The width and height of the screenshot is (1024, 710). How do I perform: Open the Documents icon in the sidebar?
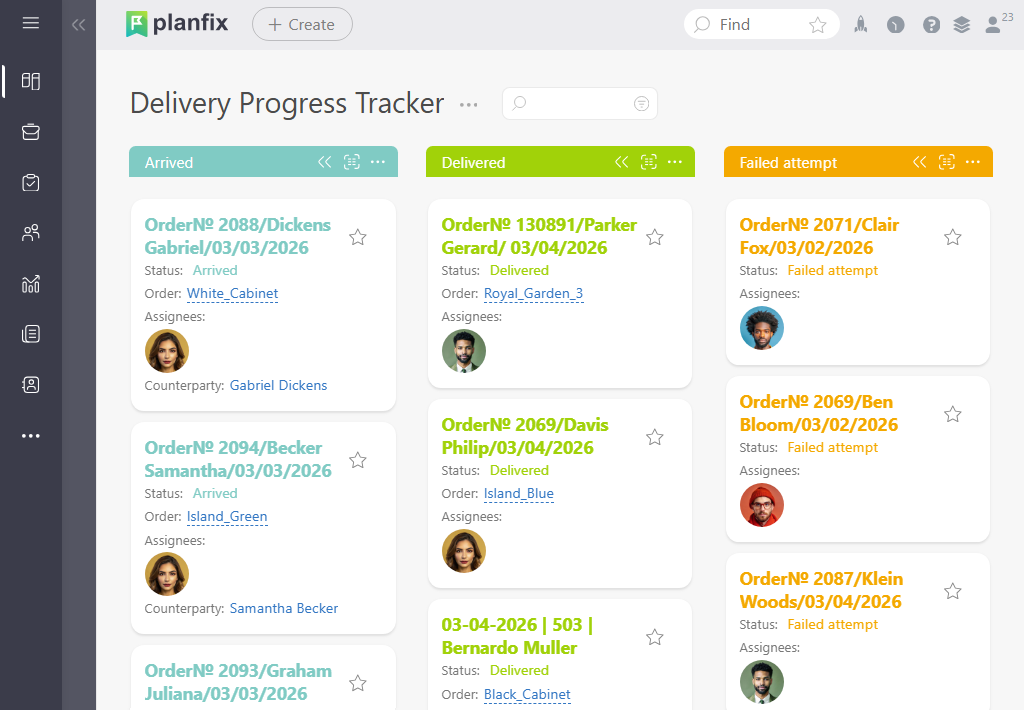[31, 334]
